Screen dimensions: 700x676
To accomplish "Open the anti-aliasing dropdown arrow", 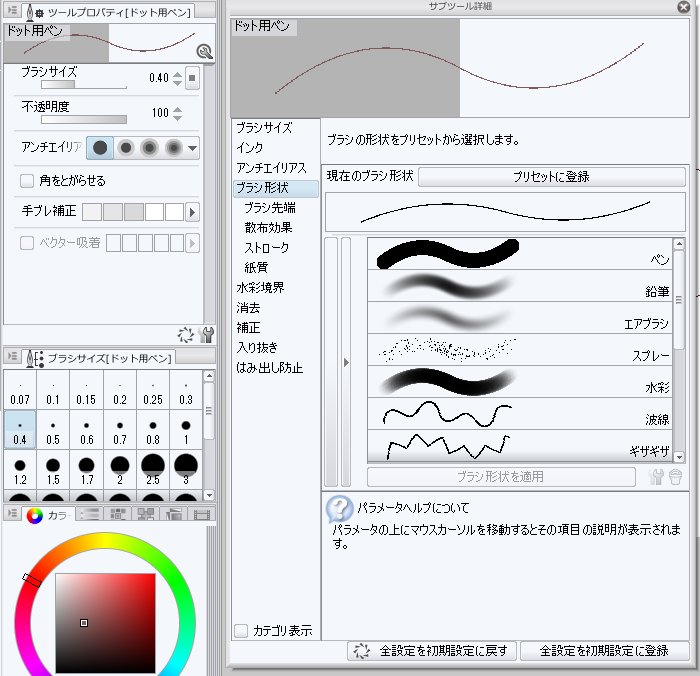I will [x=193, y=148].
